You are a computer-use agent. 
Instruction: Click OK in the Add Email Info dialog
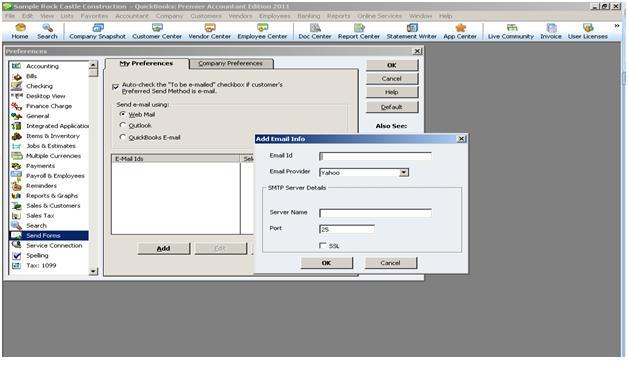326,263
